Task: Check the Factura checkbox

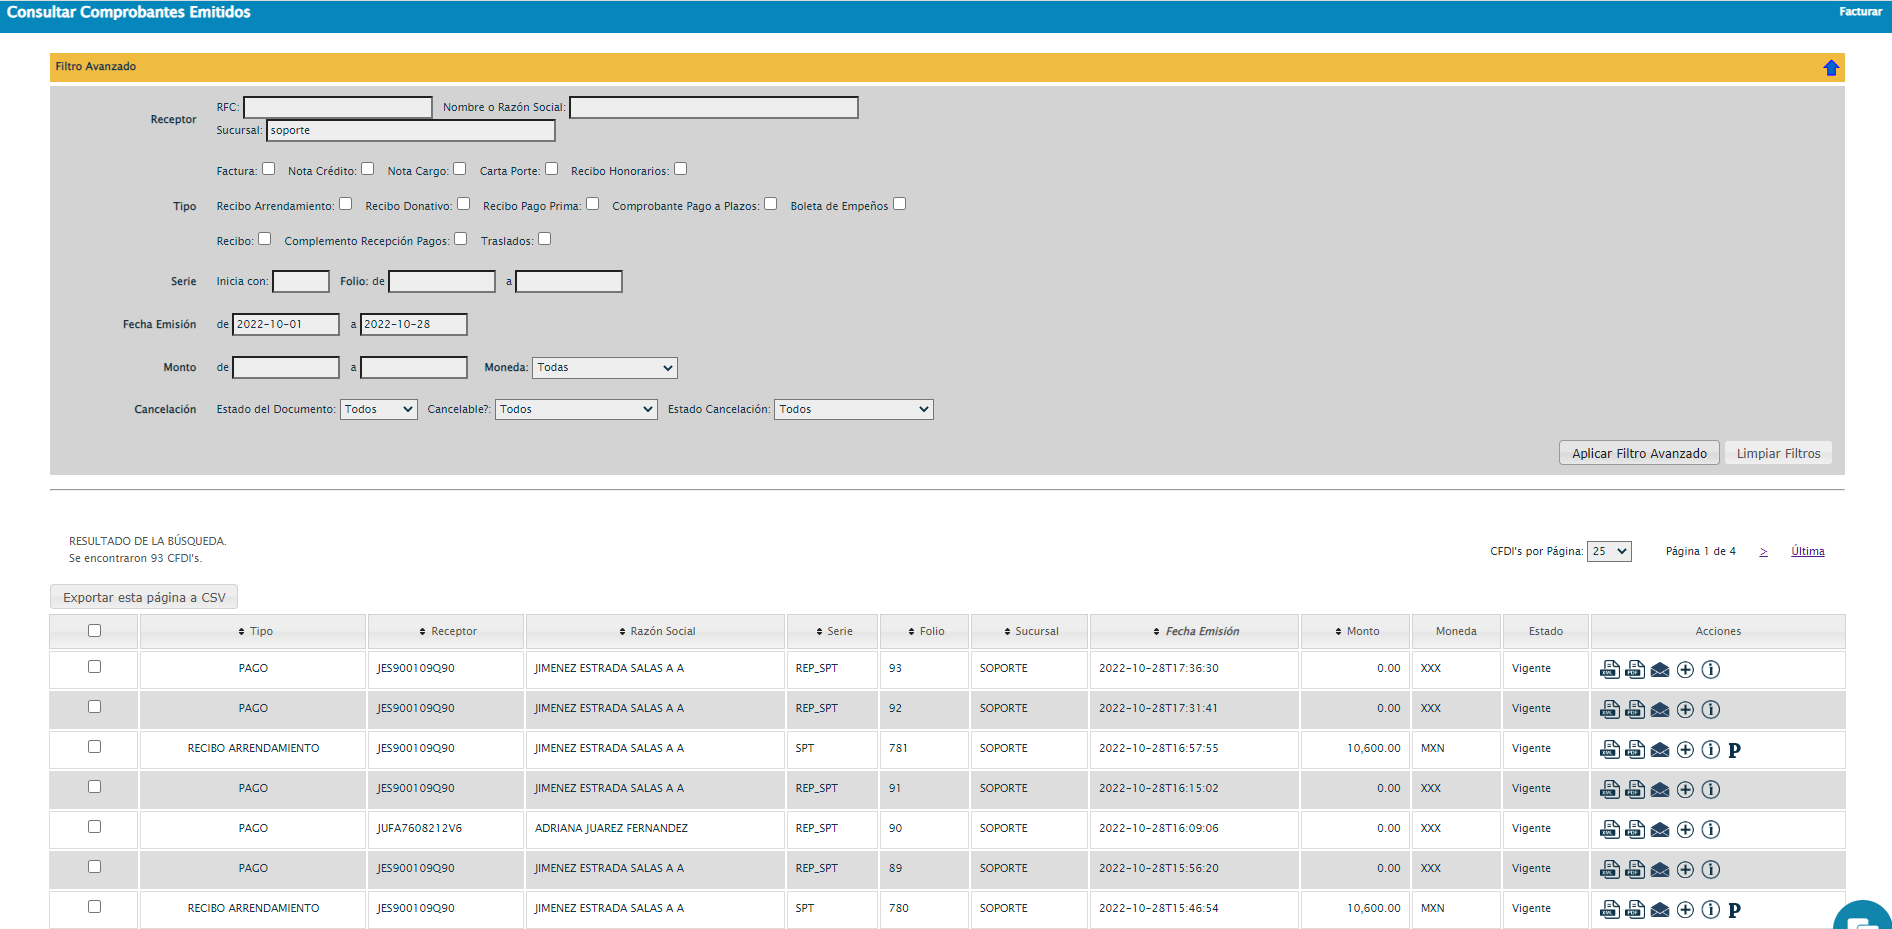Action: [x=268, y=169]
